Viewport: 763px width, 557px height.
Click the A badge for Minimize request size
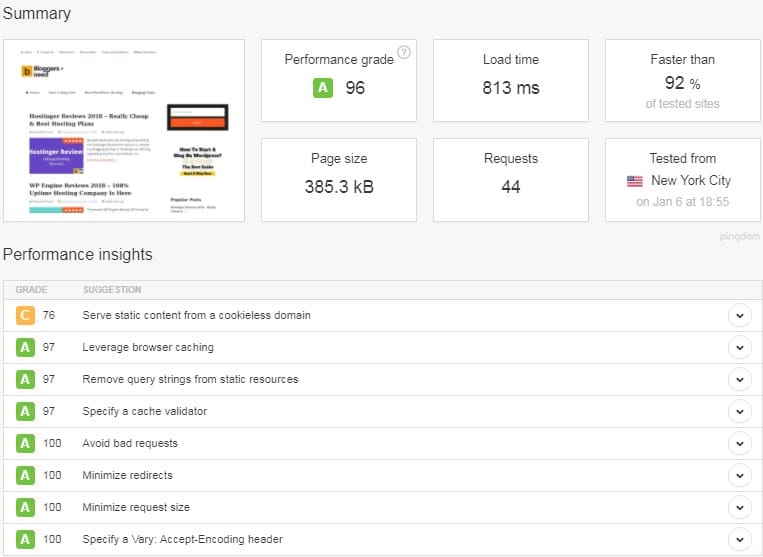click(25, 507)
